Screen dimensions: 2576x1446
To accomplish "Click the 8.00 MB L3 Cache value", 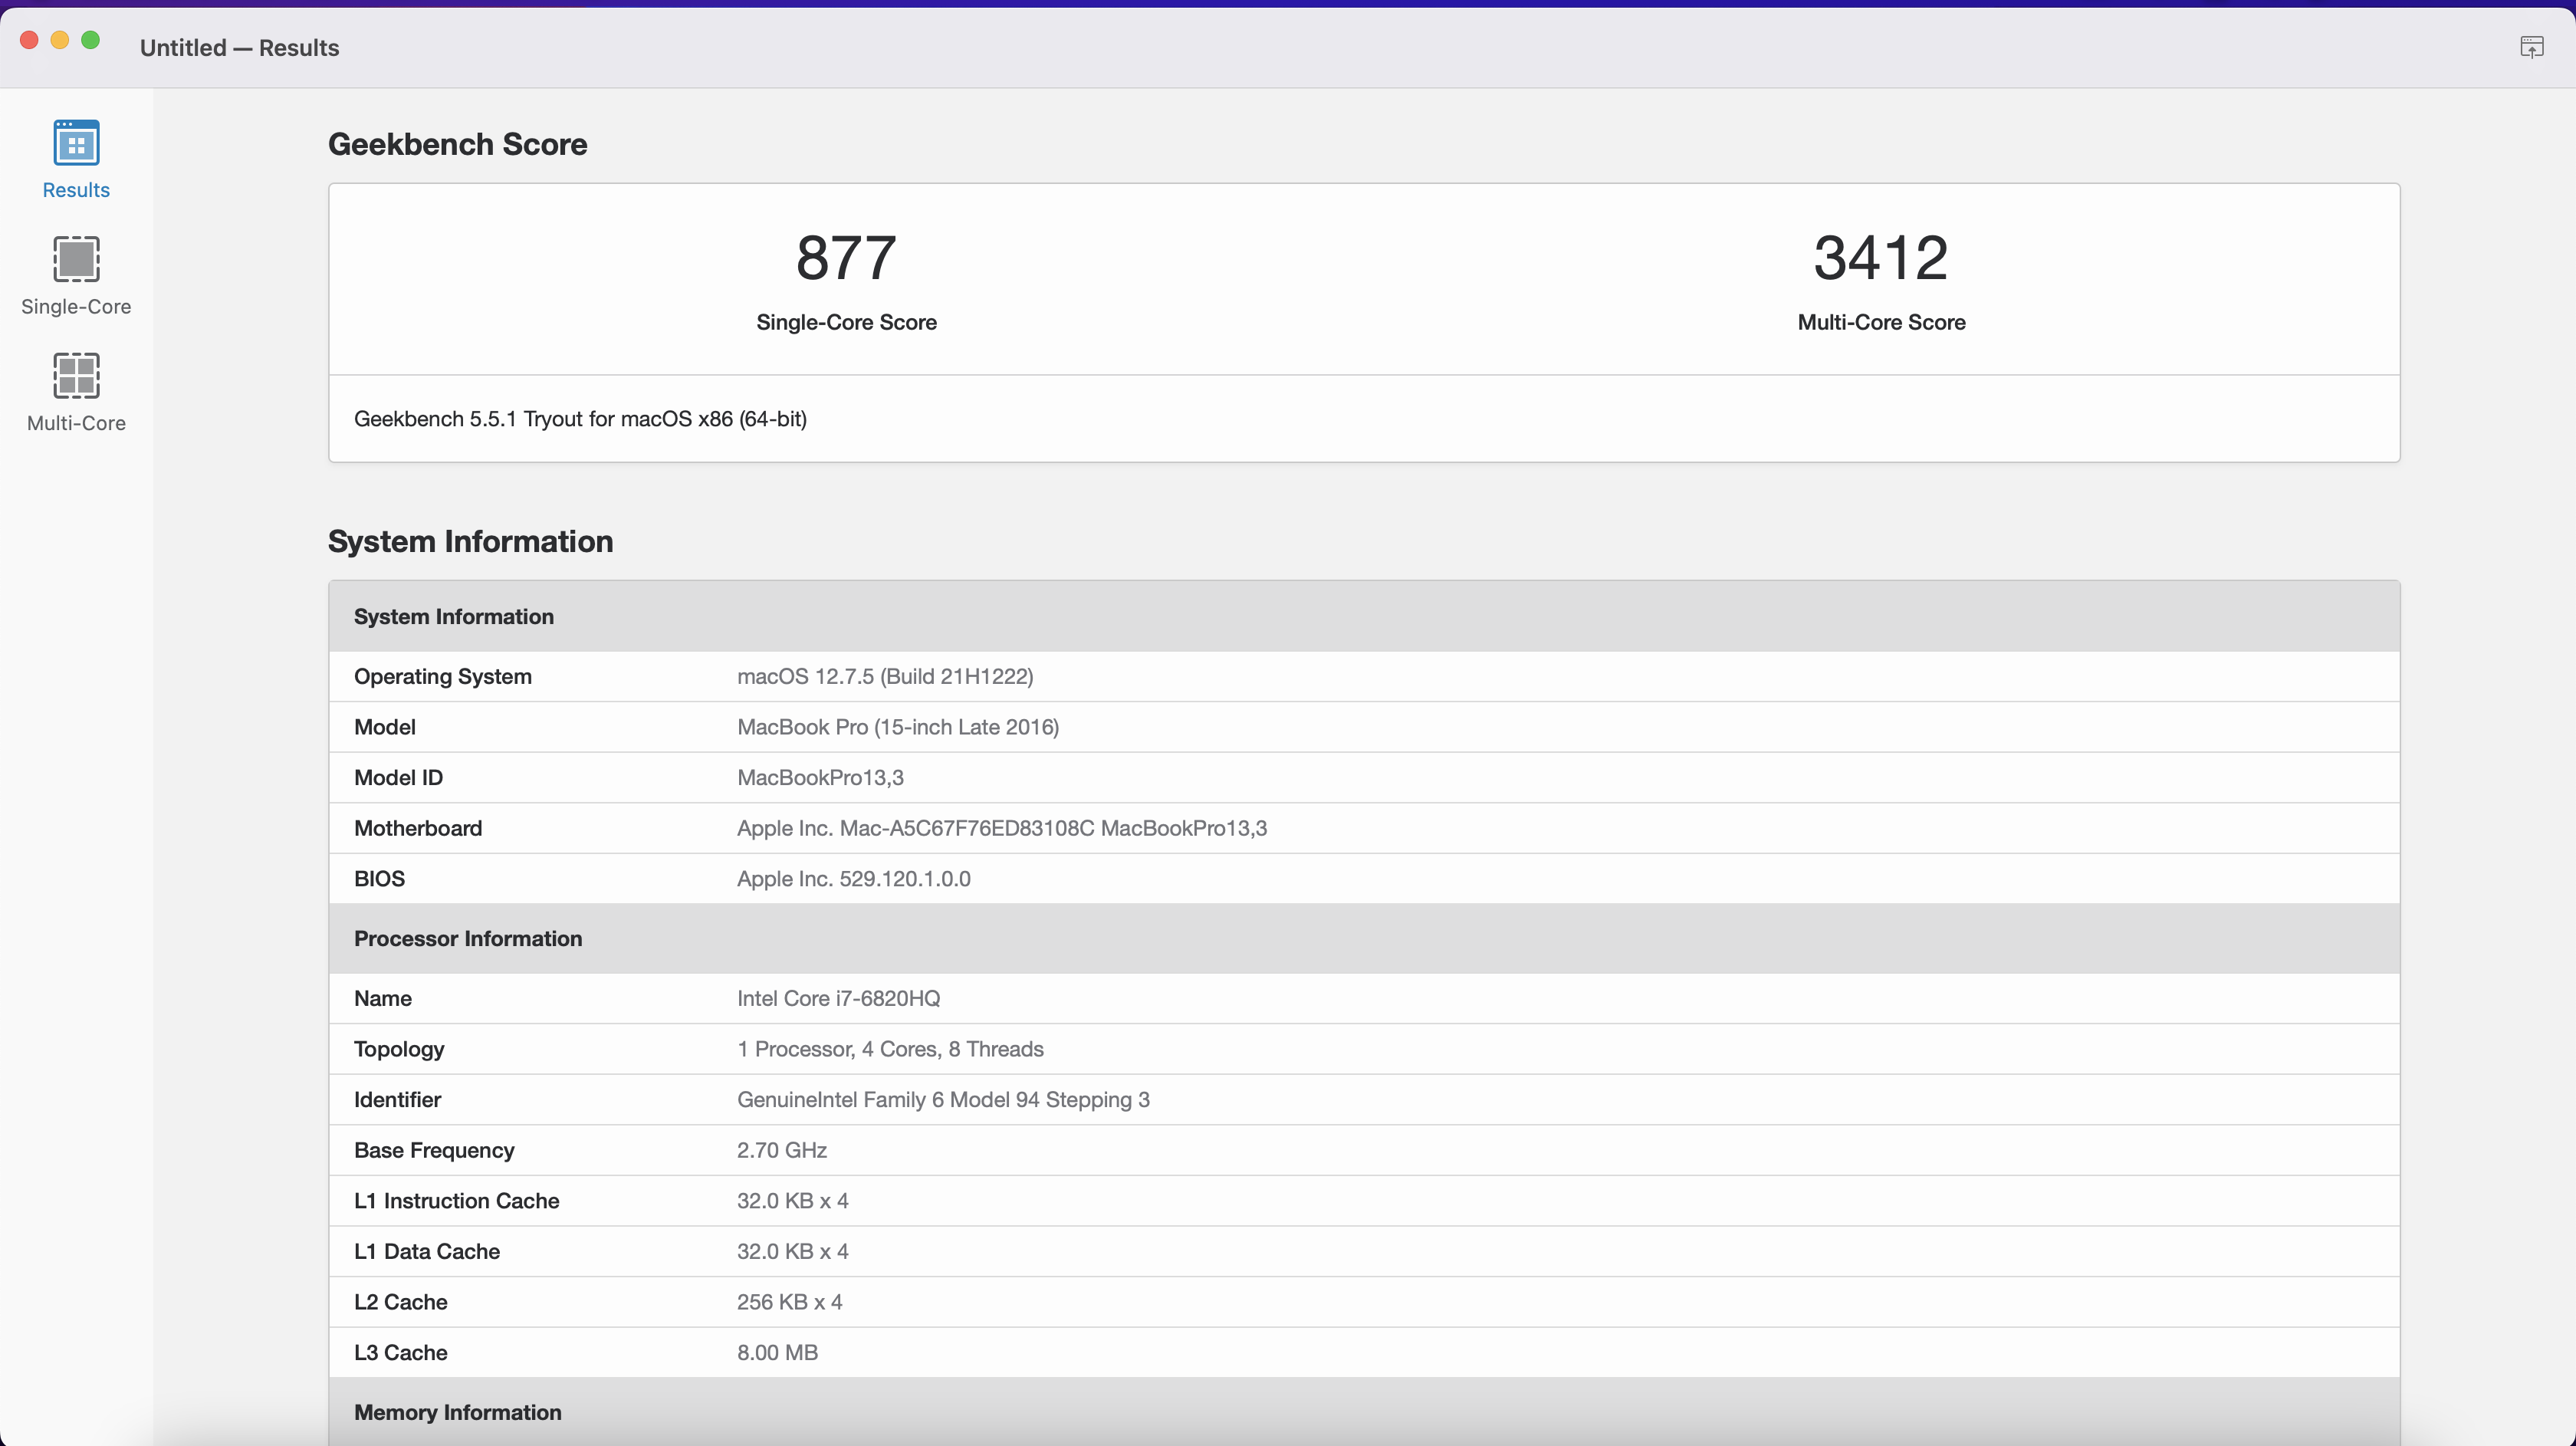I will click(x=777, y=1353).
